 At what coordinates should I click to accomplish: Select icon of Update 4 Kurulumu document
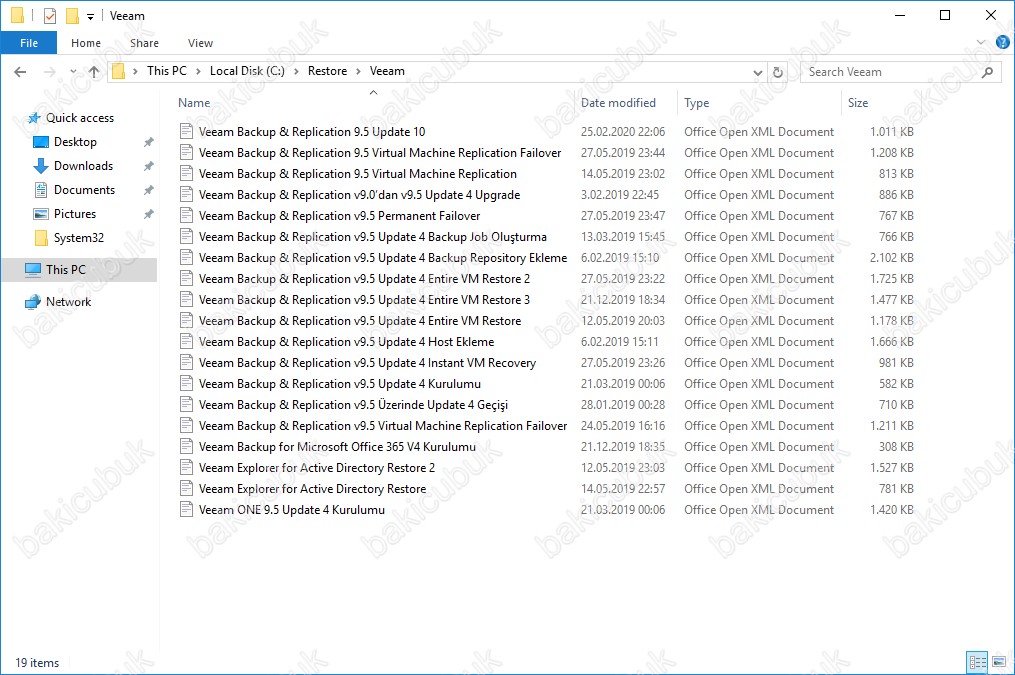(186, 384)
